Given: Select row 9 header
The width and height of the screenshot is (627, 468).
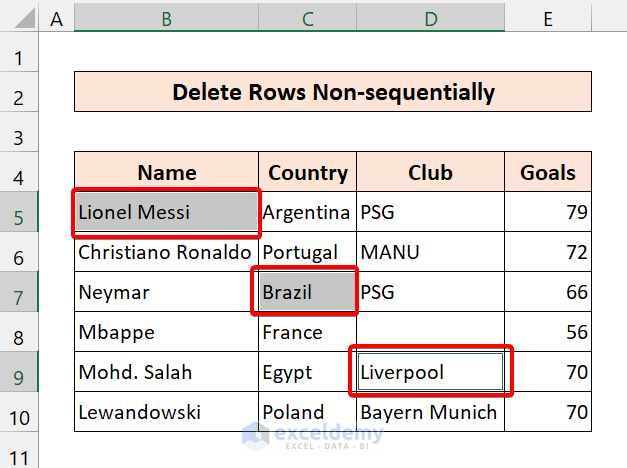Looking at the screenshot, I should pos(19,373).
